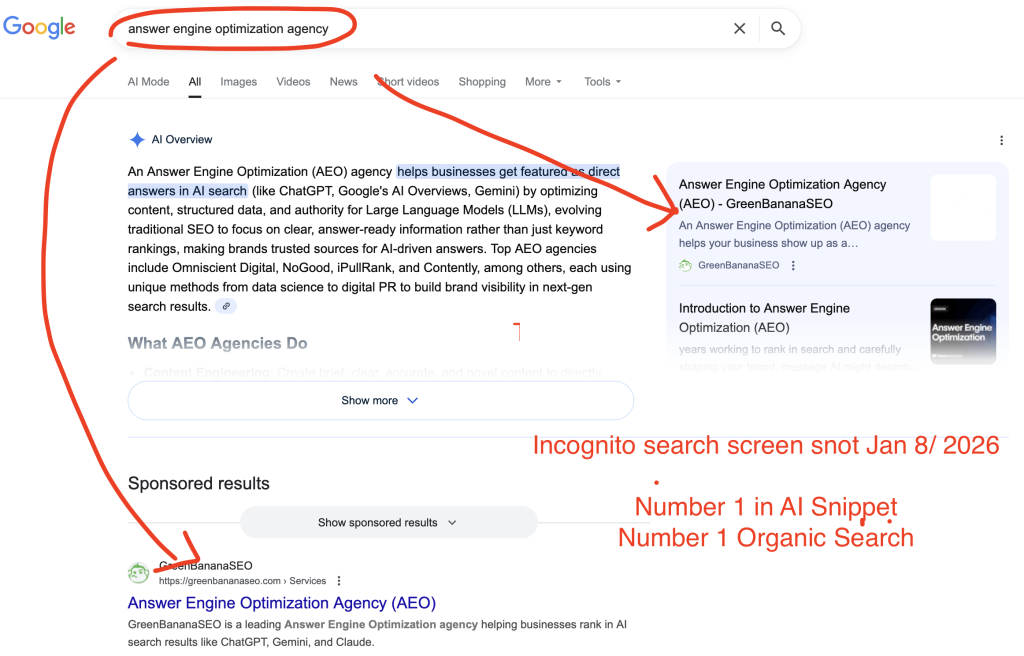Click greenbananaseo.com › Services URL
Image resolution: width=1024 pixels, height=656 pixels.
tap(242, 581)
